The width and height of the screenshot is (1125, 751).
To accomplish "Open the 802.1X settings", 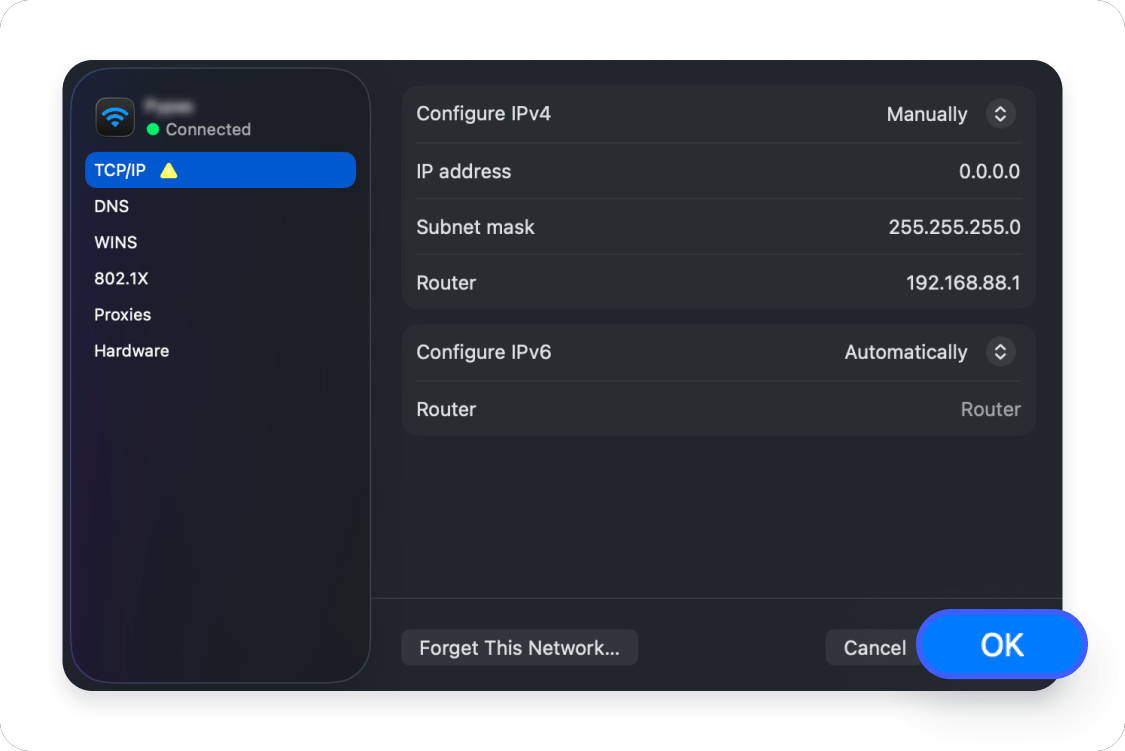I will point(121,278).
